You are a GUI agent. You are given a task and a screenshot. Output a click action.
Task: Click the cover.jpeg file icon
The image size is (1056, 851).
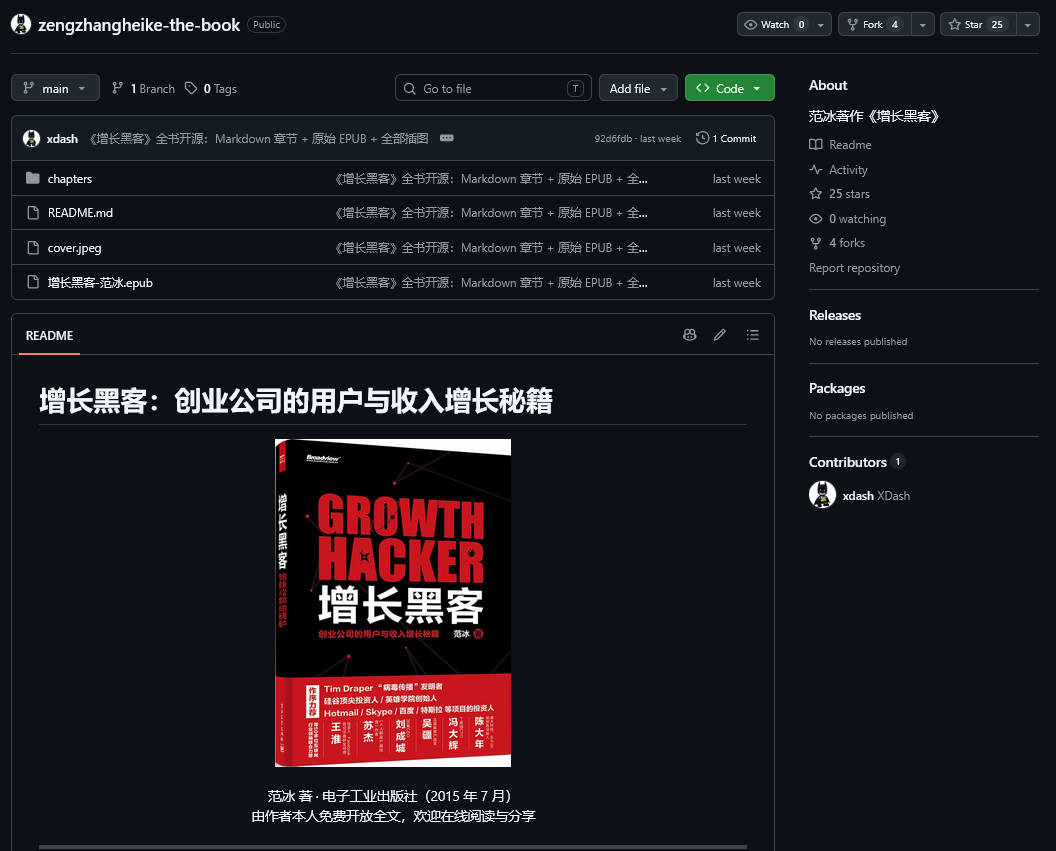(32, 248)
